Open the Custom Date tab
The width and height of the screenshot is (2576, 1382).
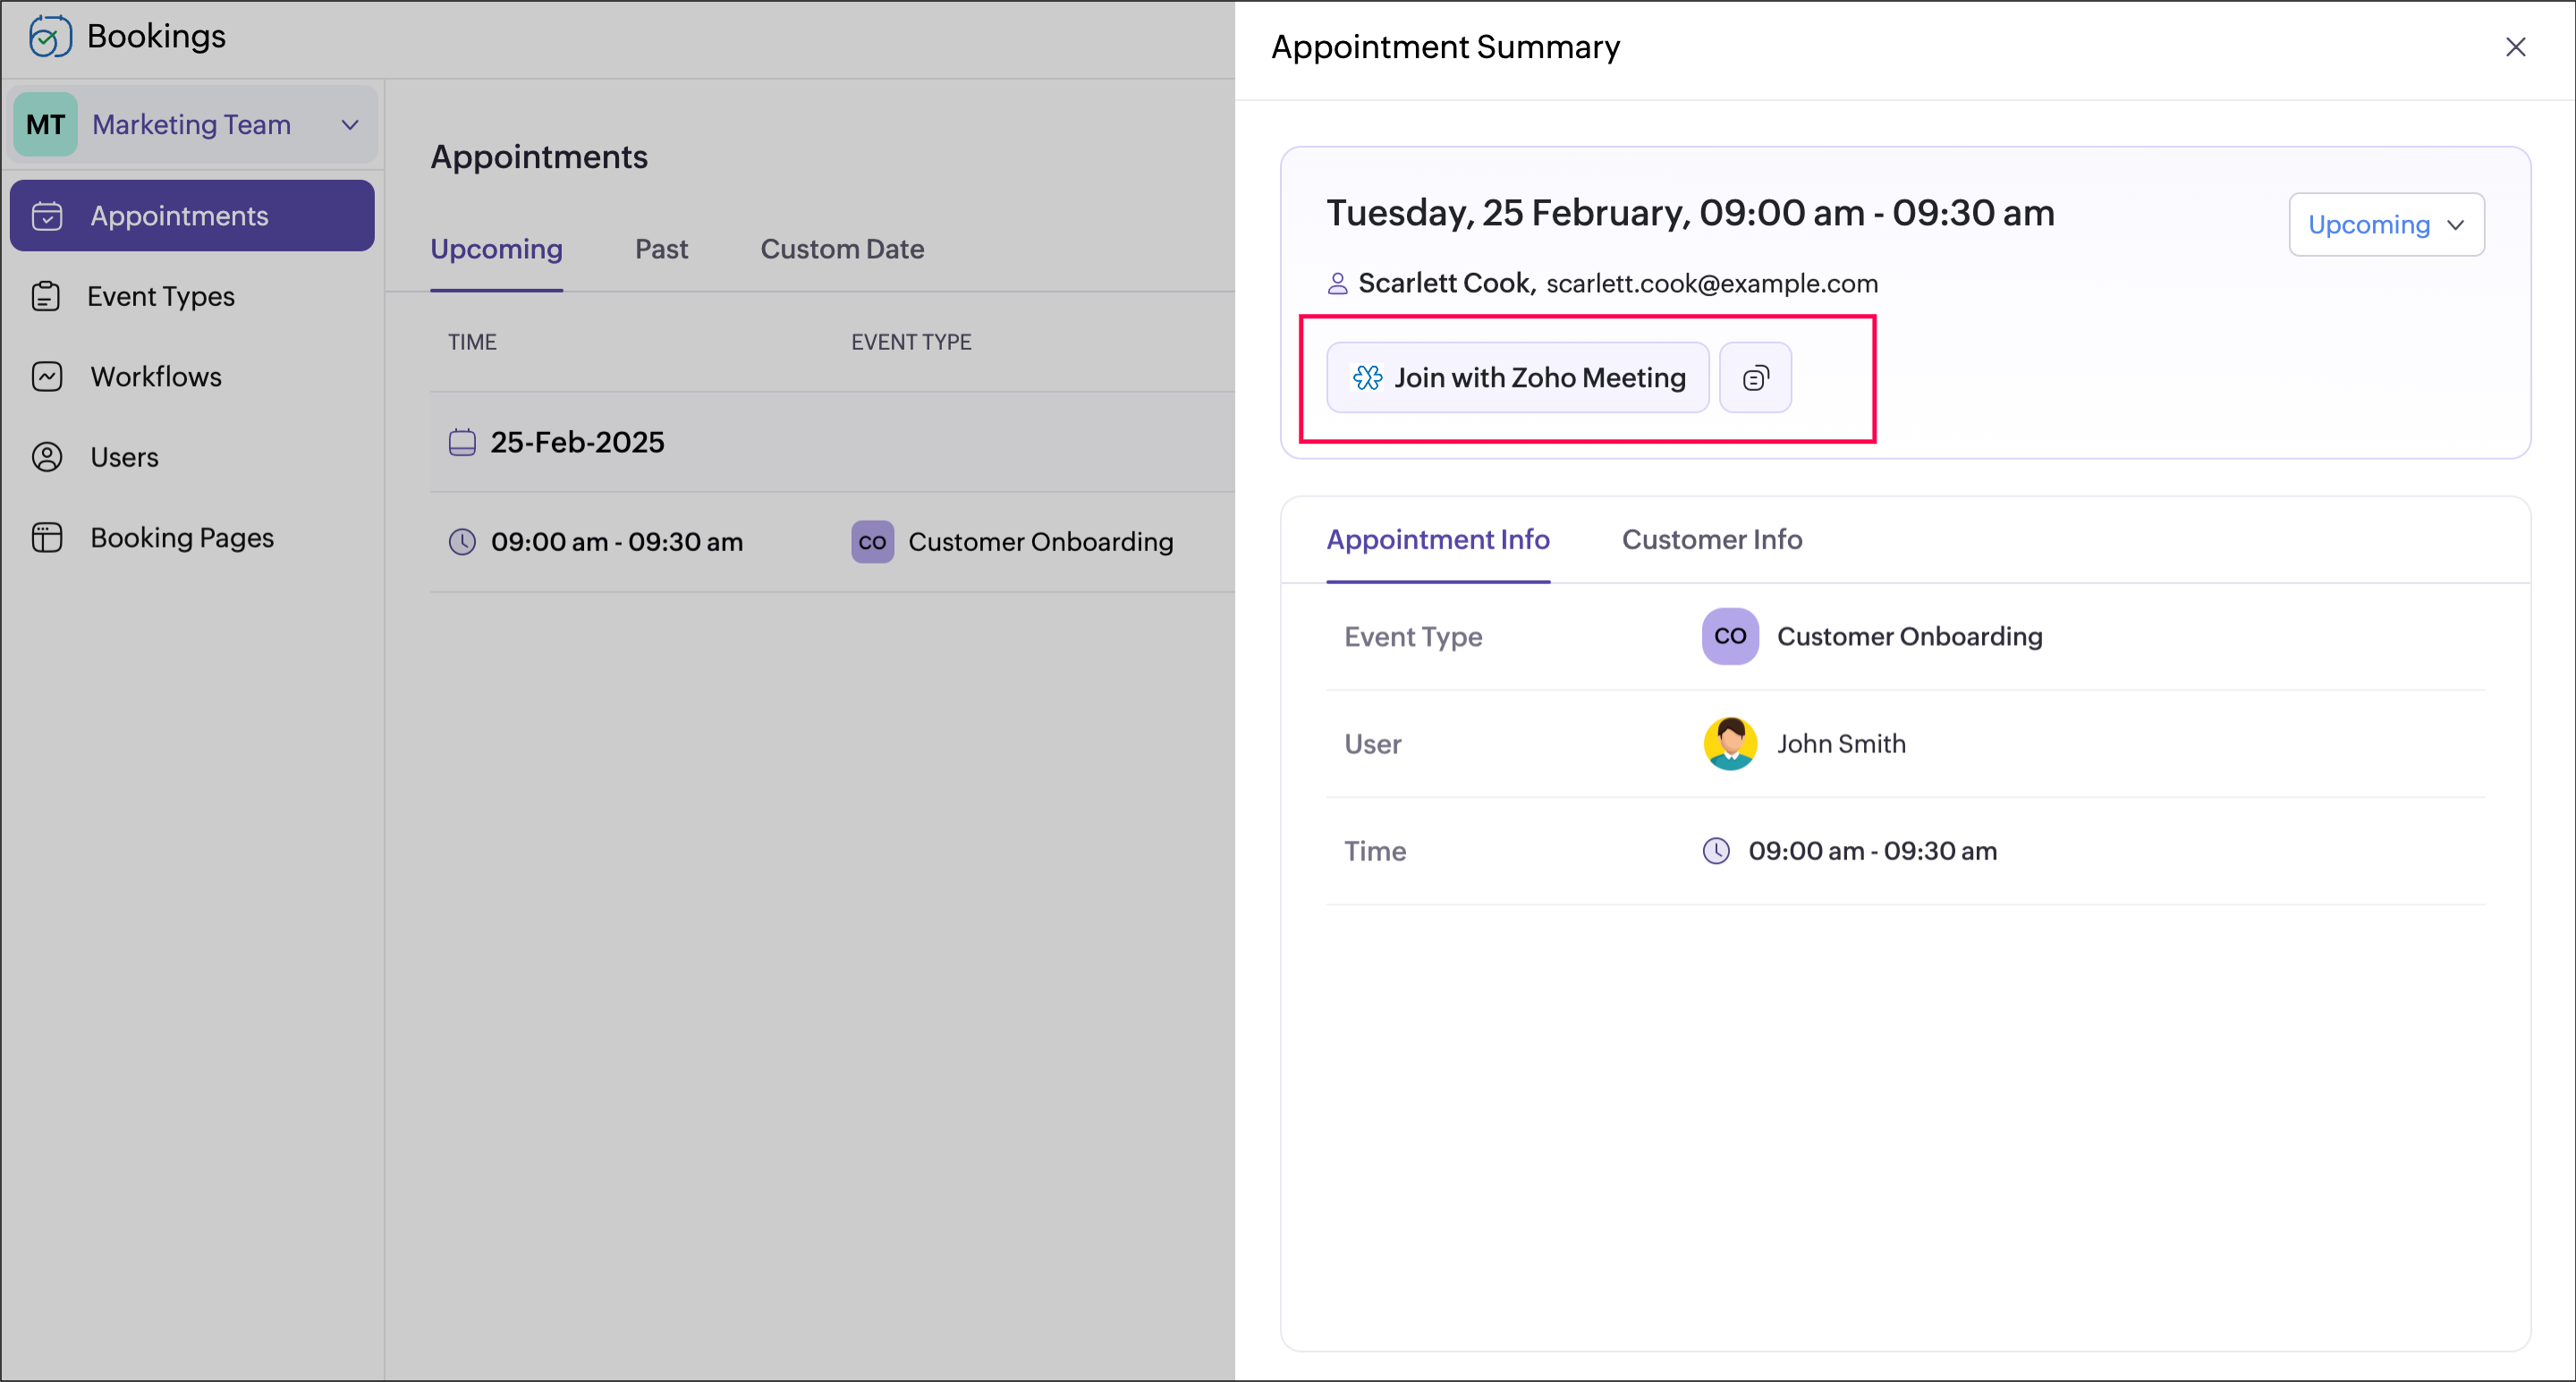point(842,249)
